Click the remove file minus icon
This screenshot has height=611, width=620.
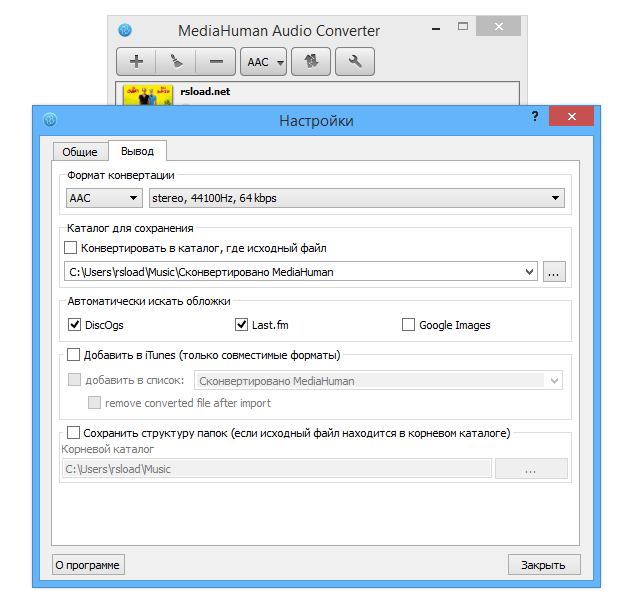coord(216,62)
